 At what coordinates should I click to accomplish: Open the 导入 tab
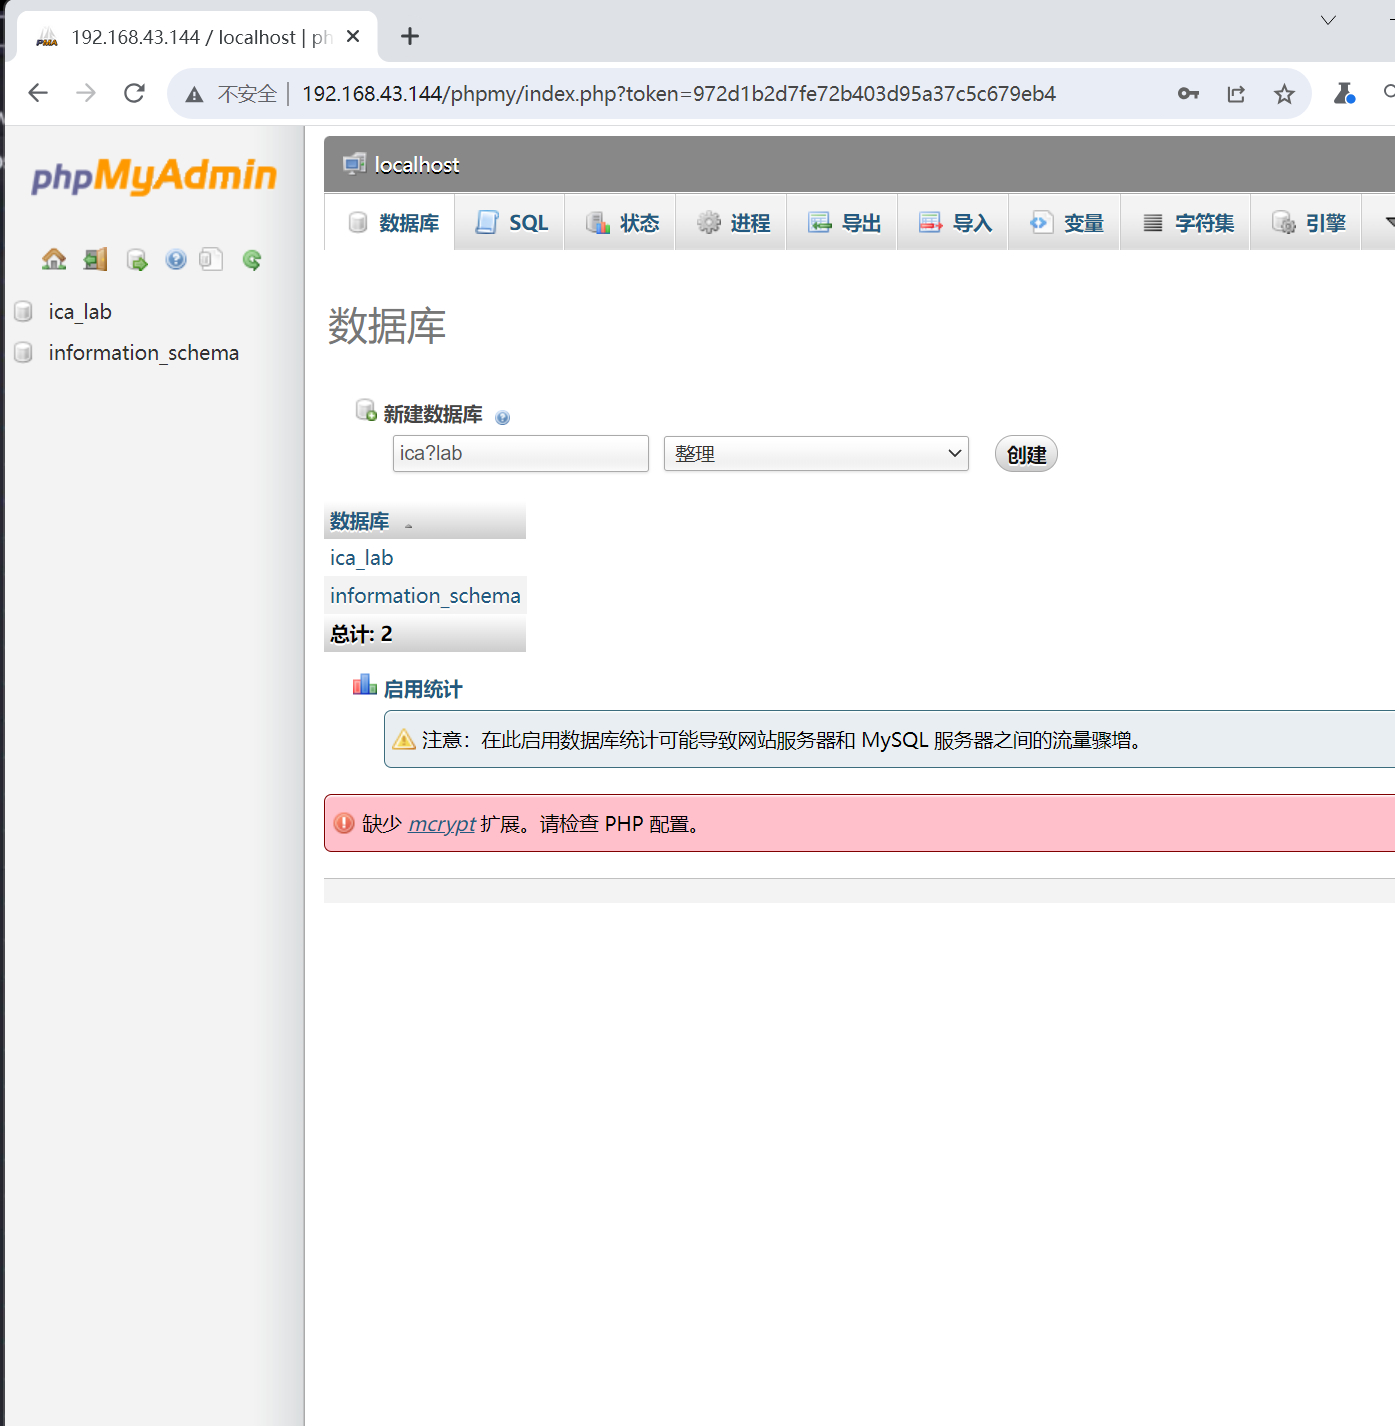(954, 223)
